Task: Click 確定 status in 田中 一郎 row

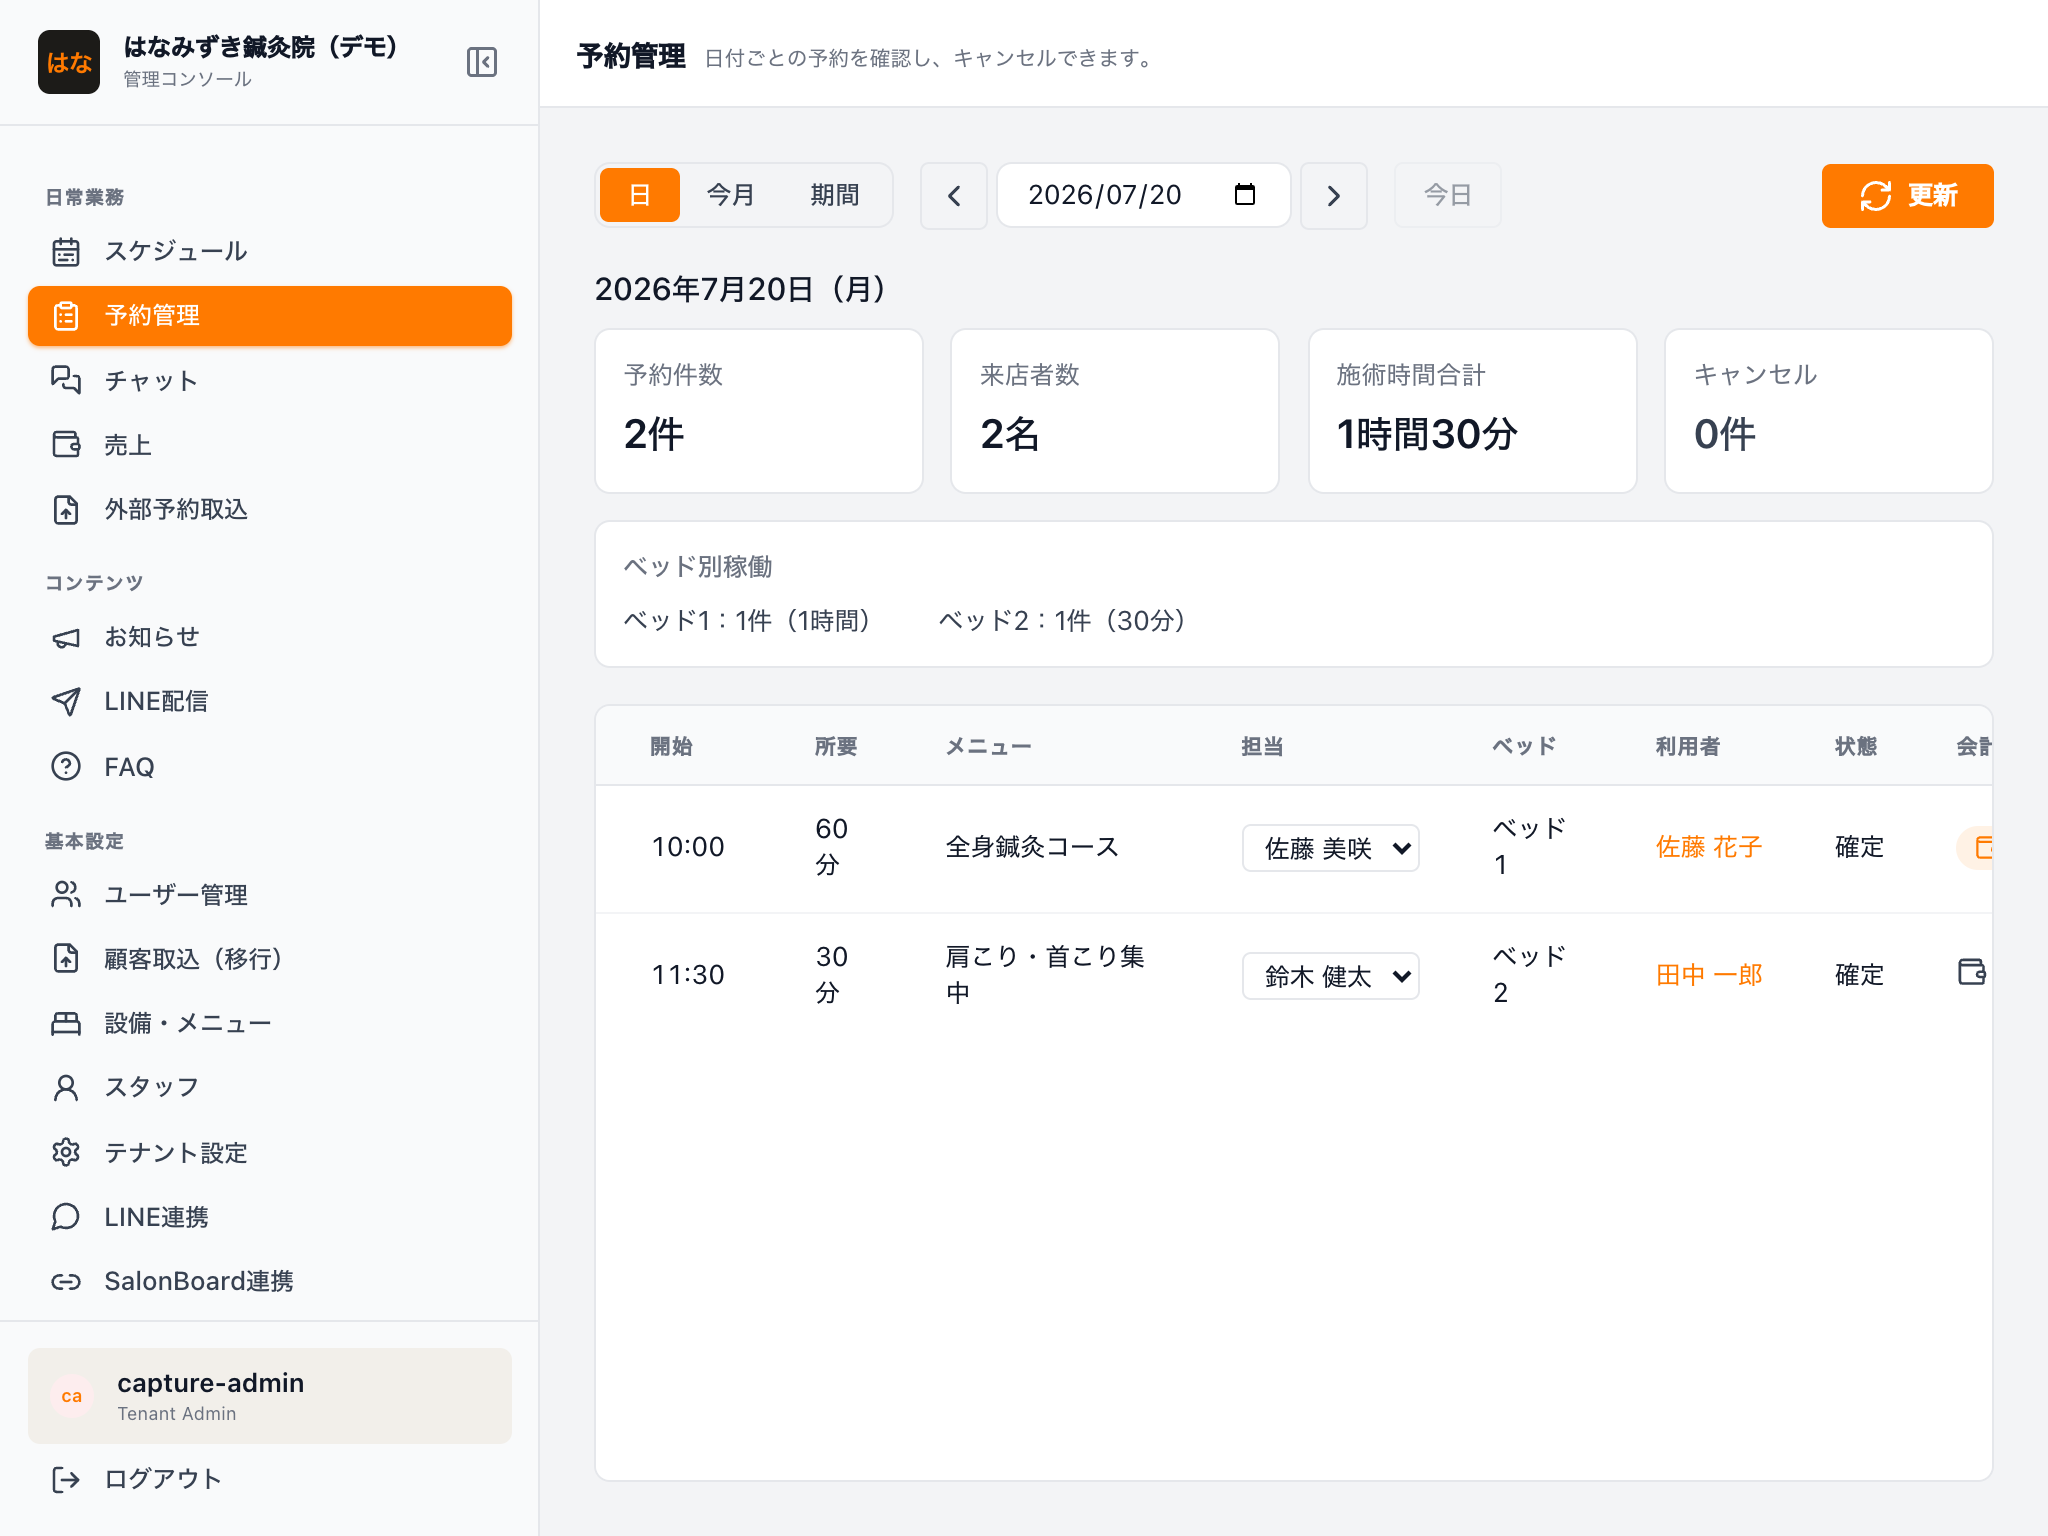Action: coord(1859,976)
